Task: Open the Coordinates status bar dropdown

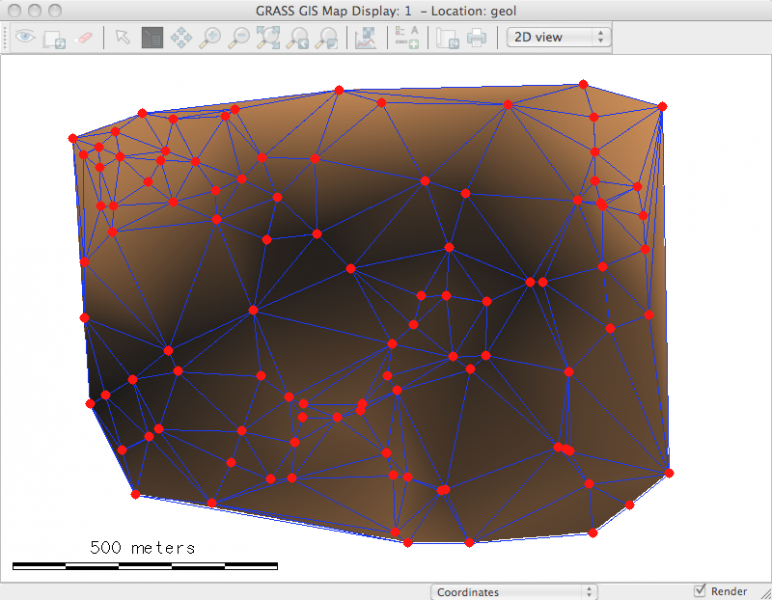Action: pyautogui.click(x=514, y=592)
